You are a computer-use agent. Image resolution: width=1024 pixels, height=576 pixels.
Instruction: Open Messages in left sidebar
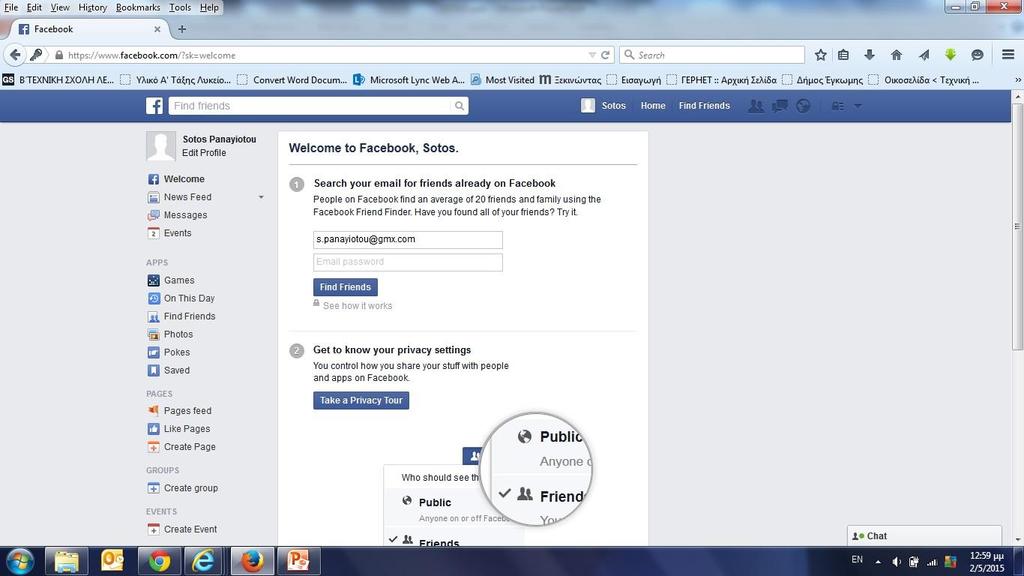click(x=185, y=215)
